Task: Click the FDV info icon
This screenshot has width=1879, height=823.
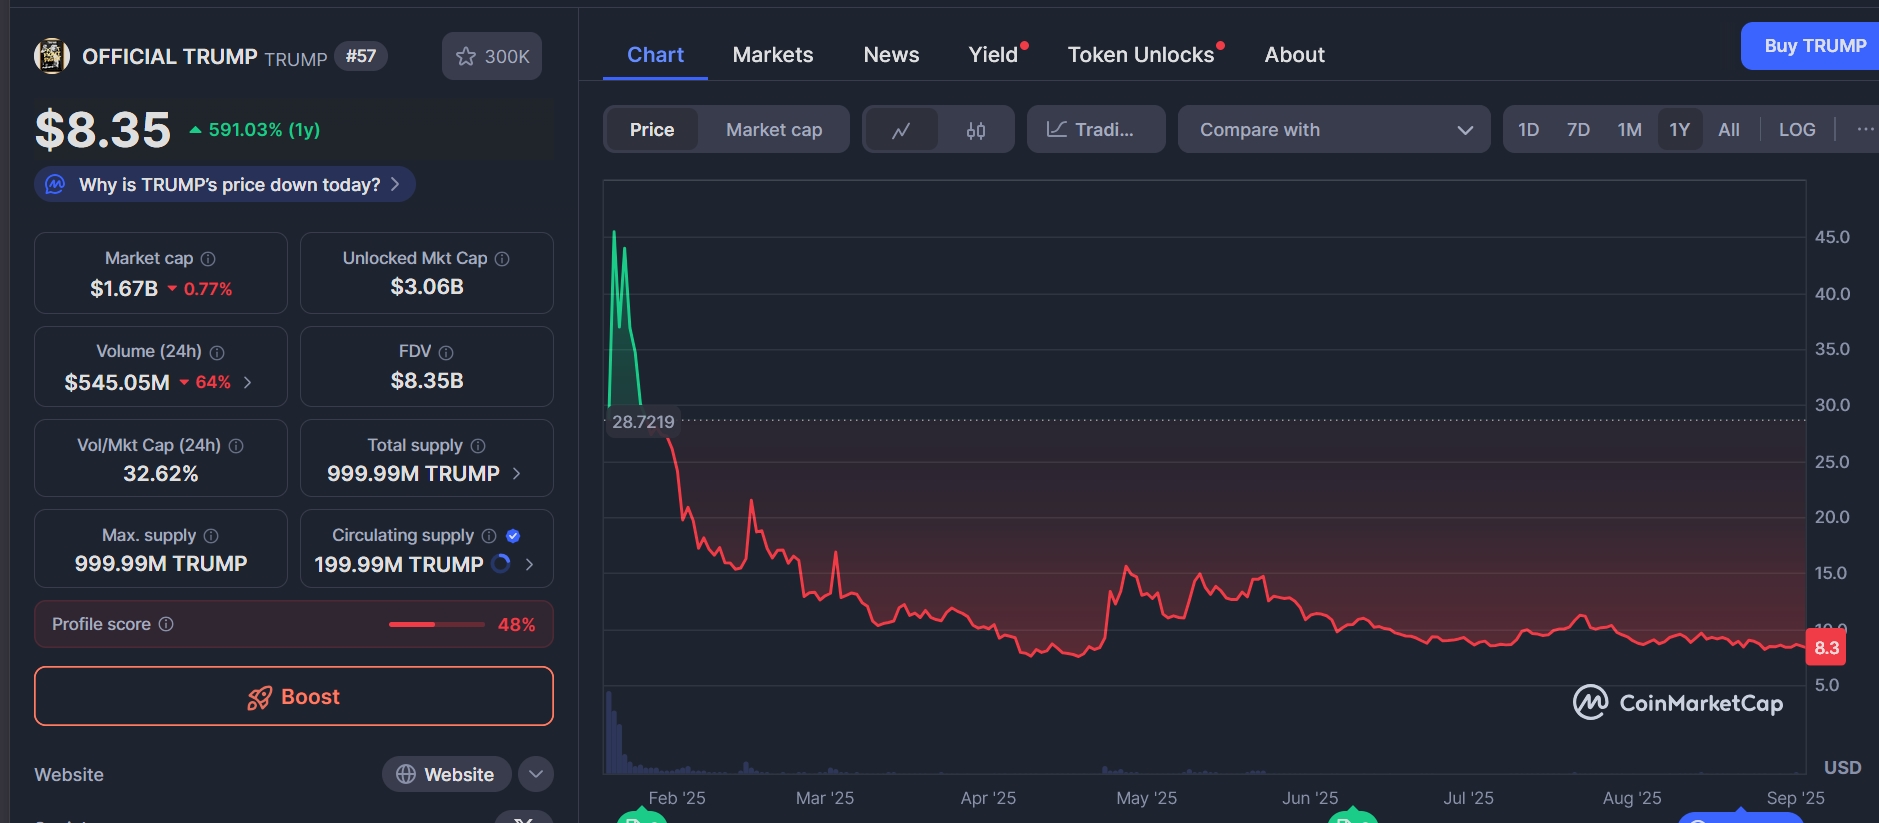Action: coord(446,352)
